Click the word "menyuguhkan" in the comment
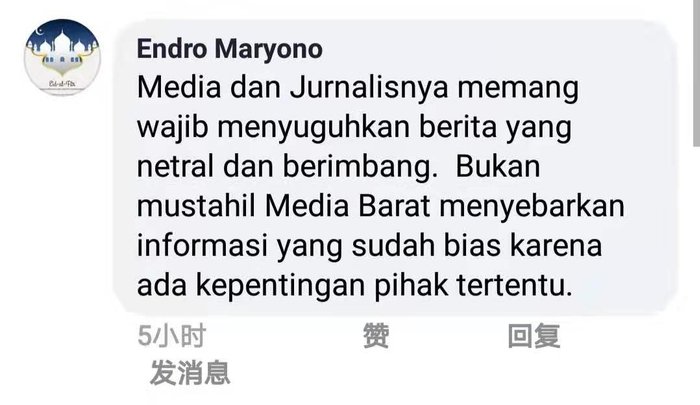700x405 pixels. [x=313, y=128]
